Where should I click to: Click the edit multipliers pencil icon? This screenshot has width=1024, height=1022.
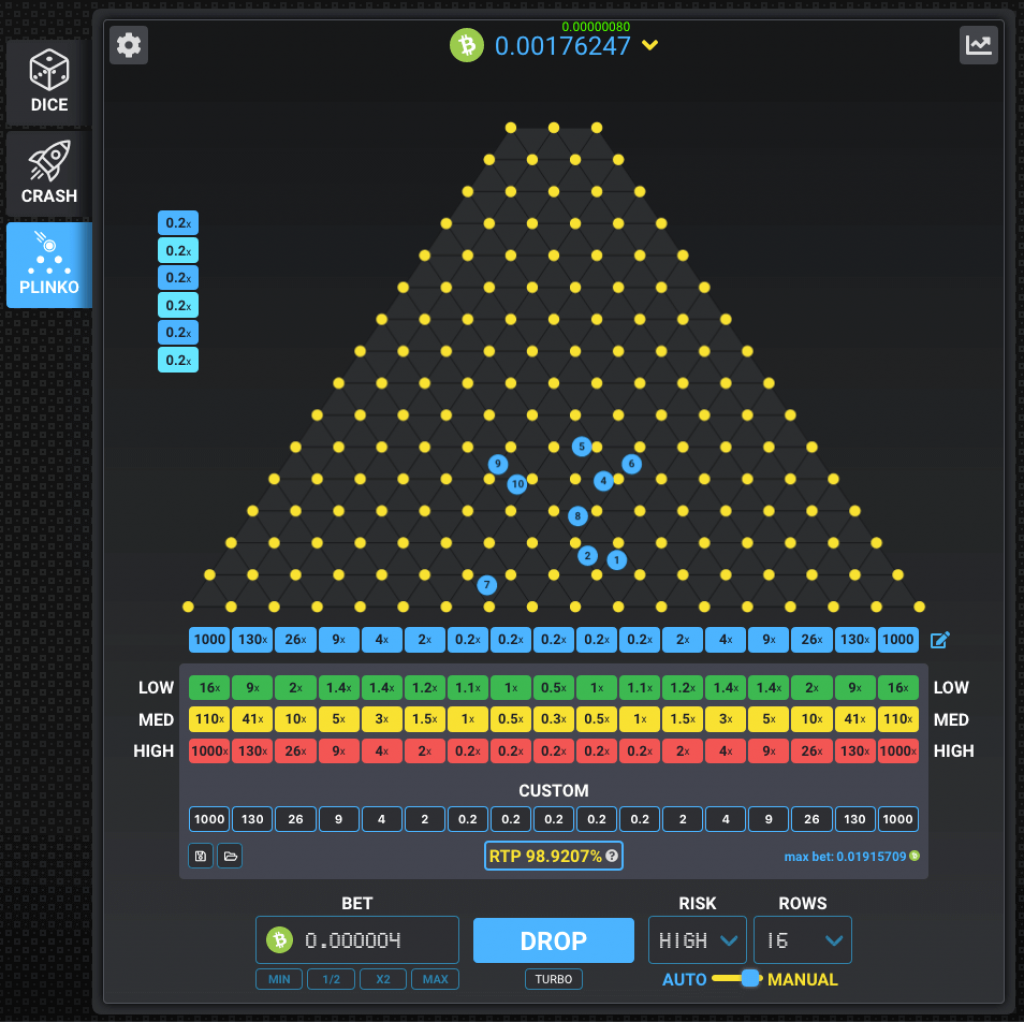[x=939, y=640]
